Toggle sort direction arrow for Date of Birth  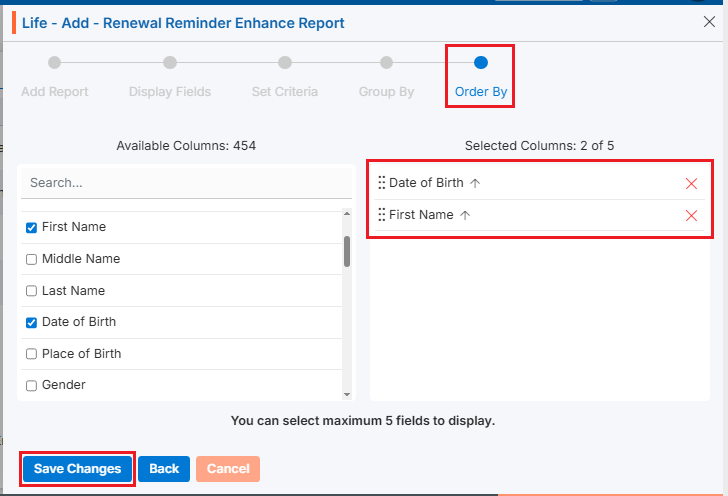(x=475, y=183)
